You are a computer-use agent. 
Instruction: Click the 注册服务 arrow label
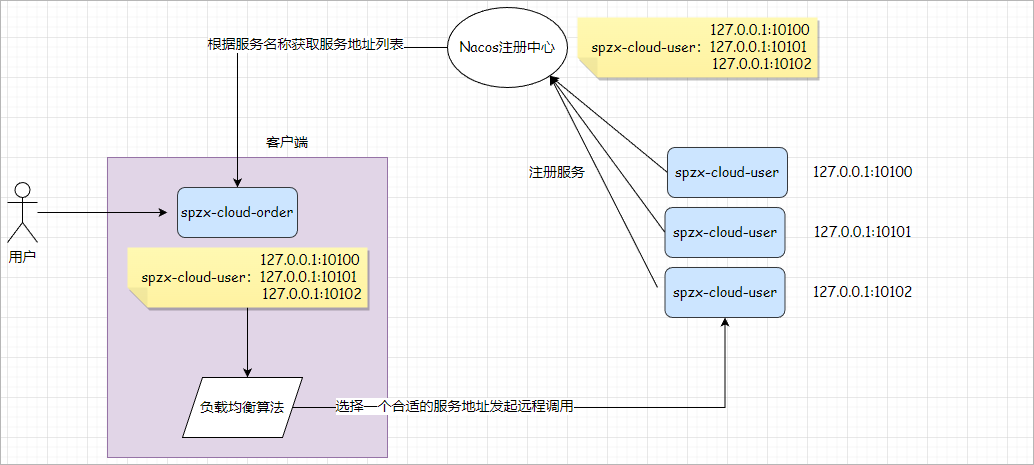pos(556,172)
